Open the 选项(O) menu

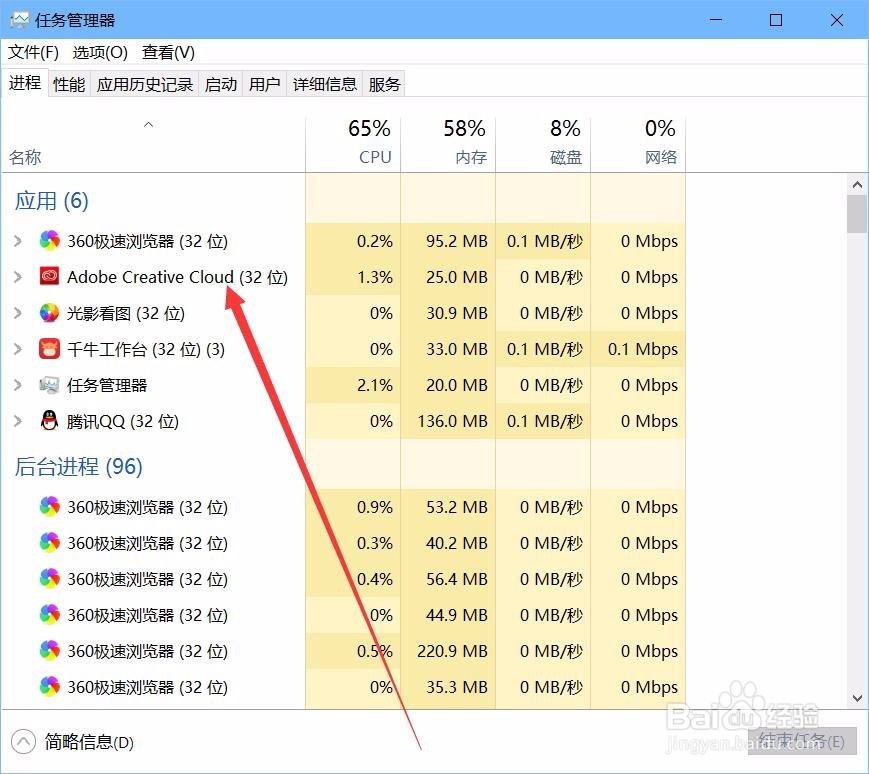[x=100, y=53]
